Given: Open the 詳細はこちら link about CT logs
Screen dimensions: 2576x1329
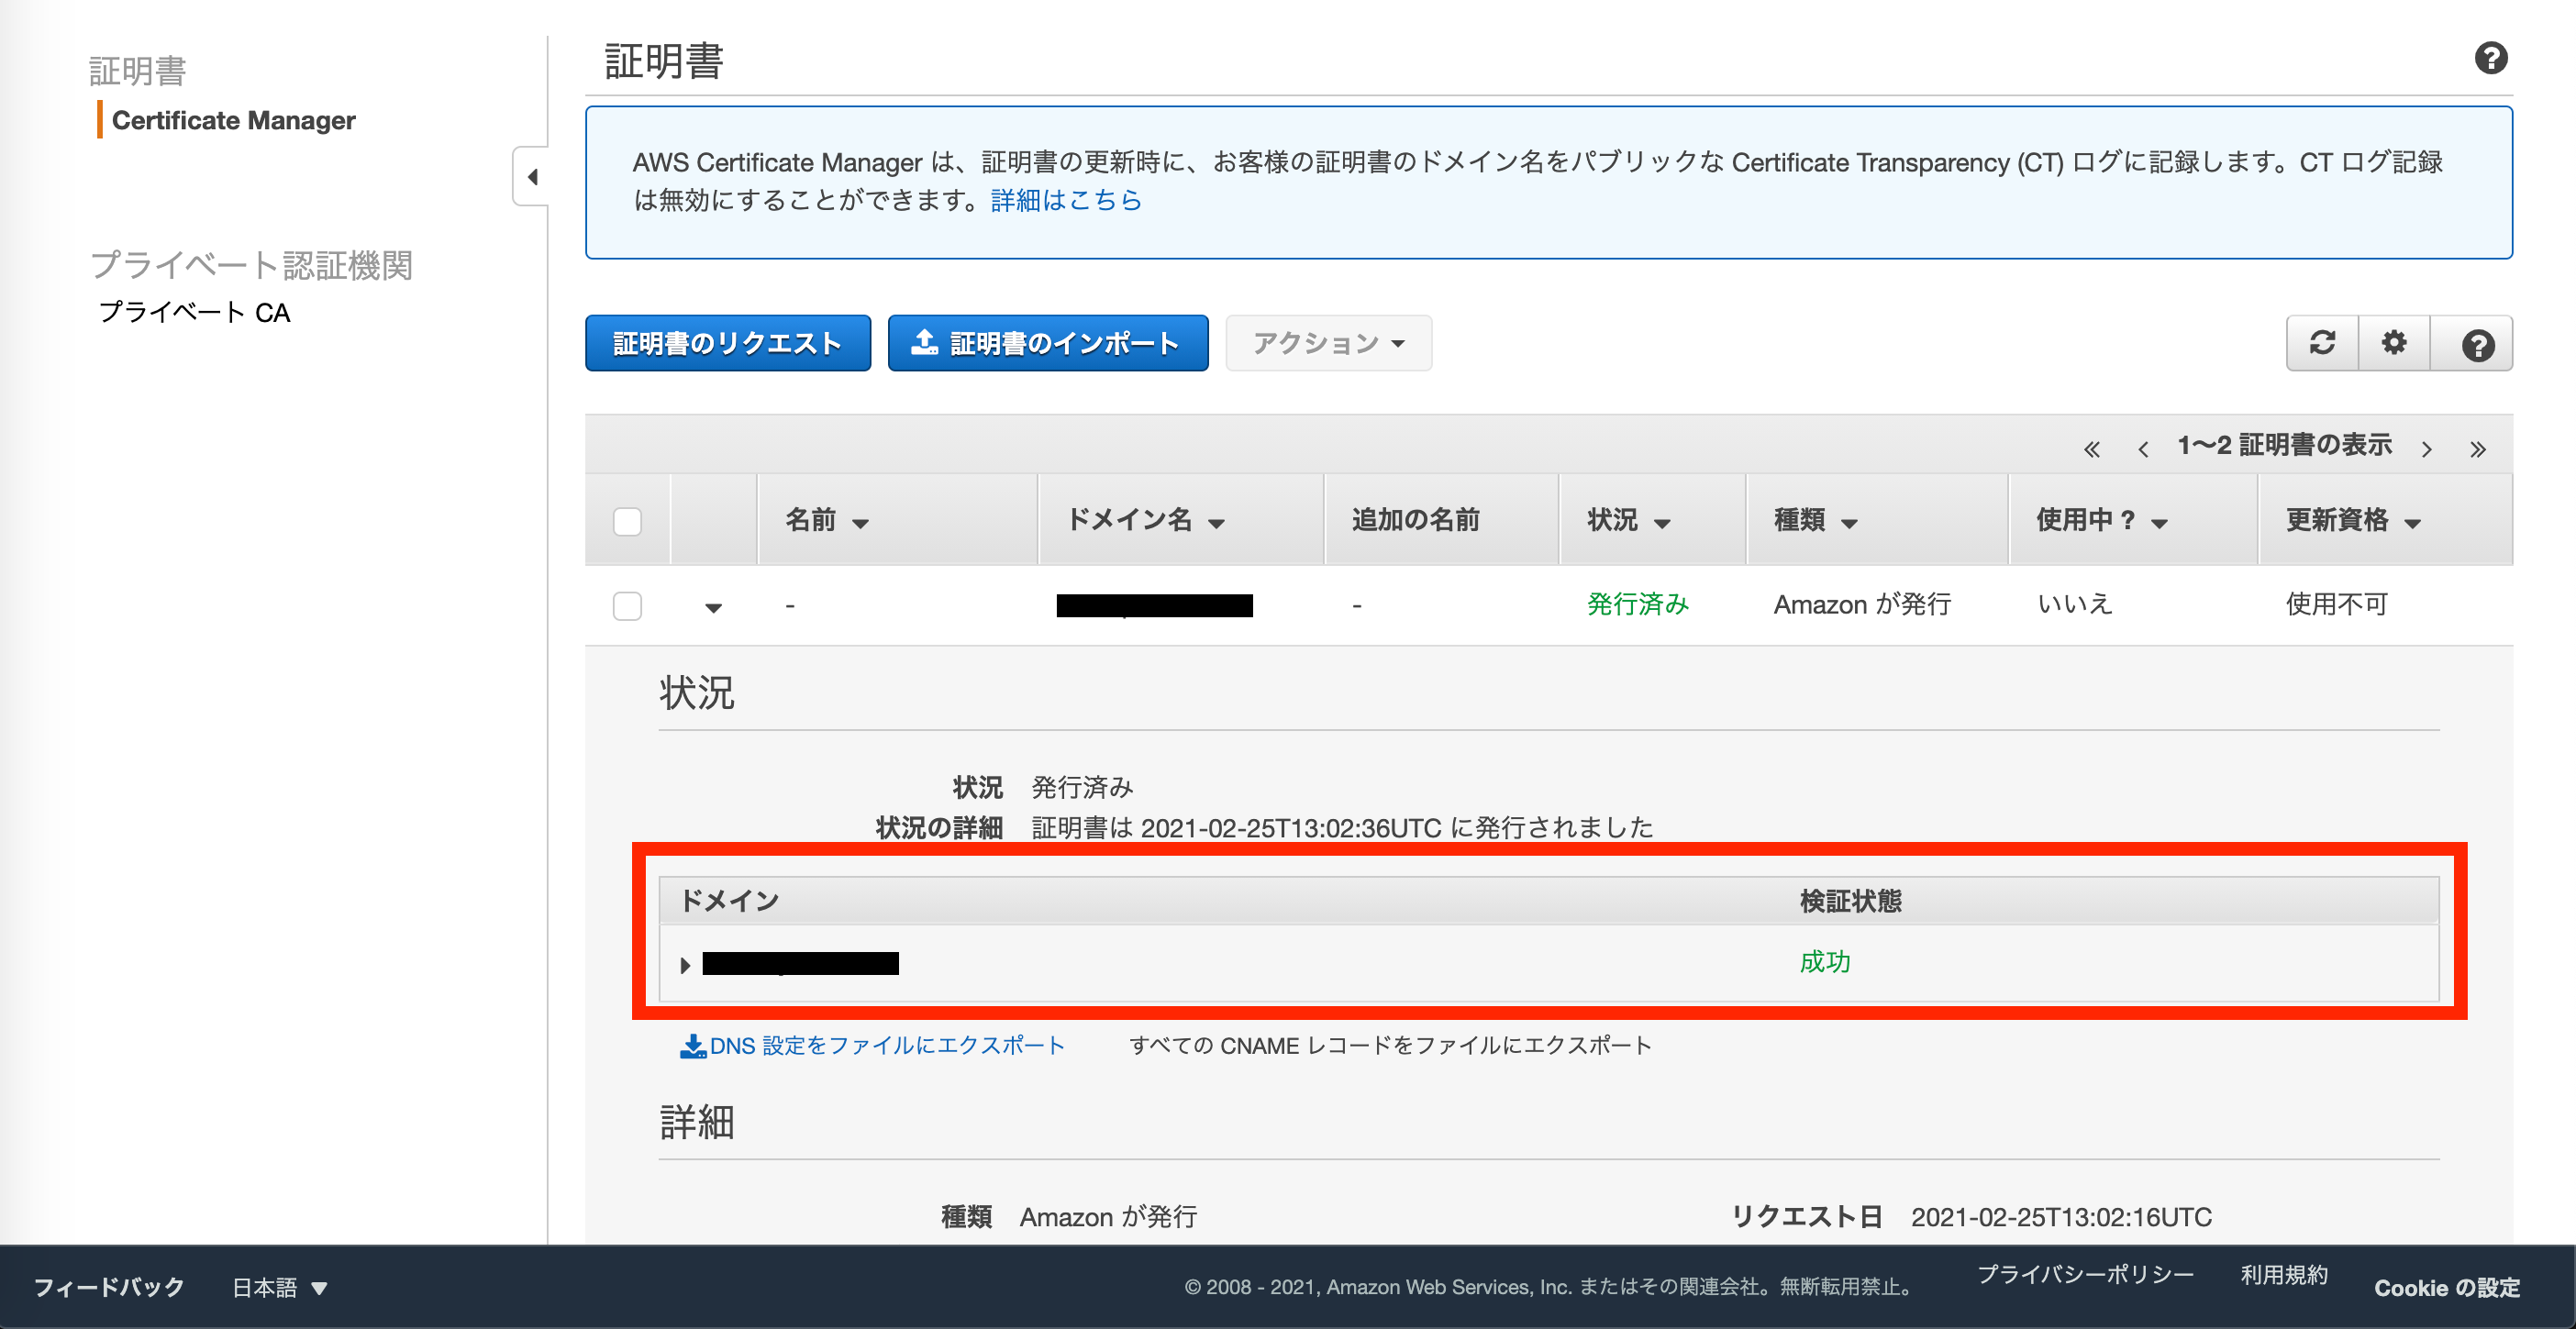Looking at the screenshot, I should (1063, 200).
